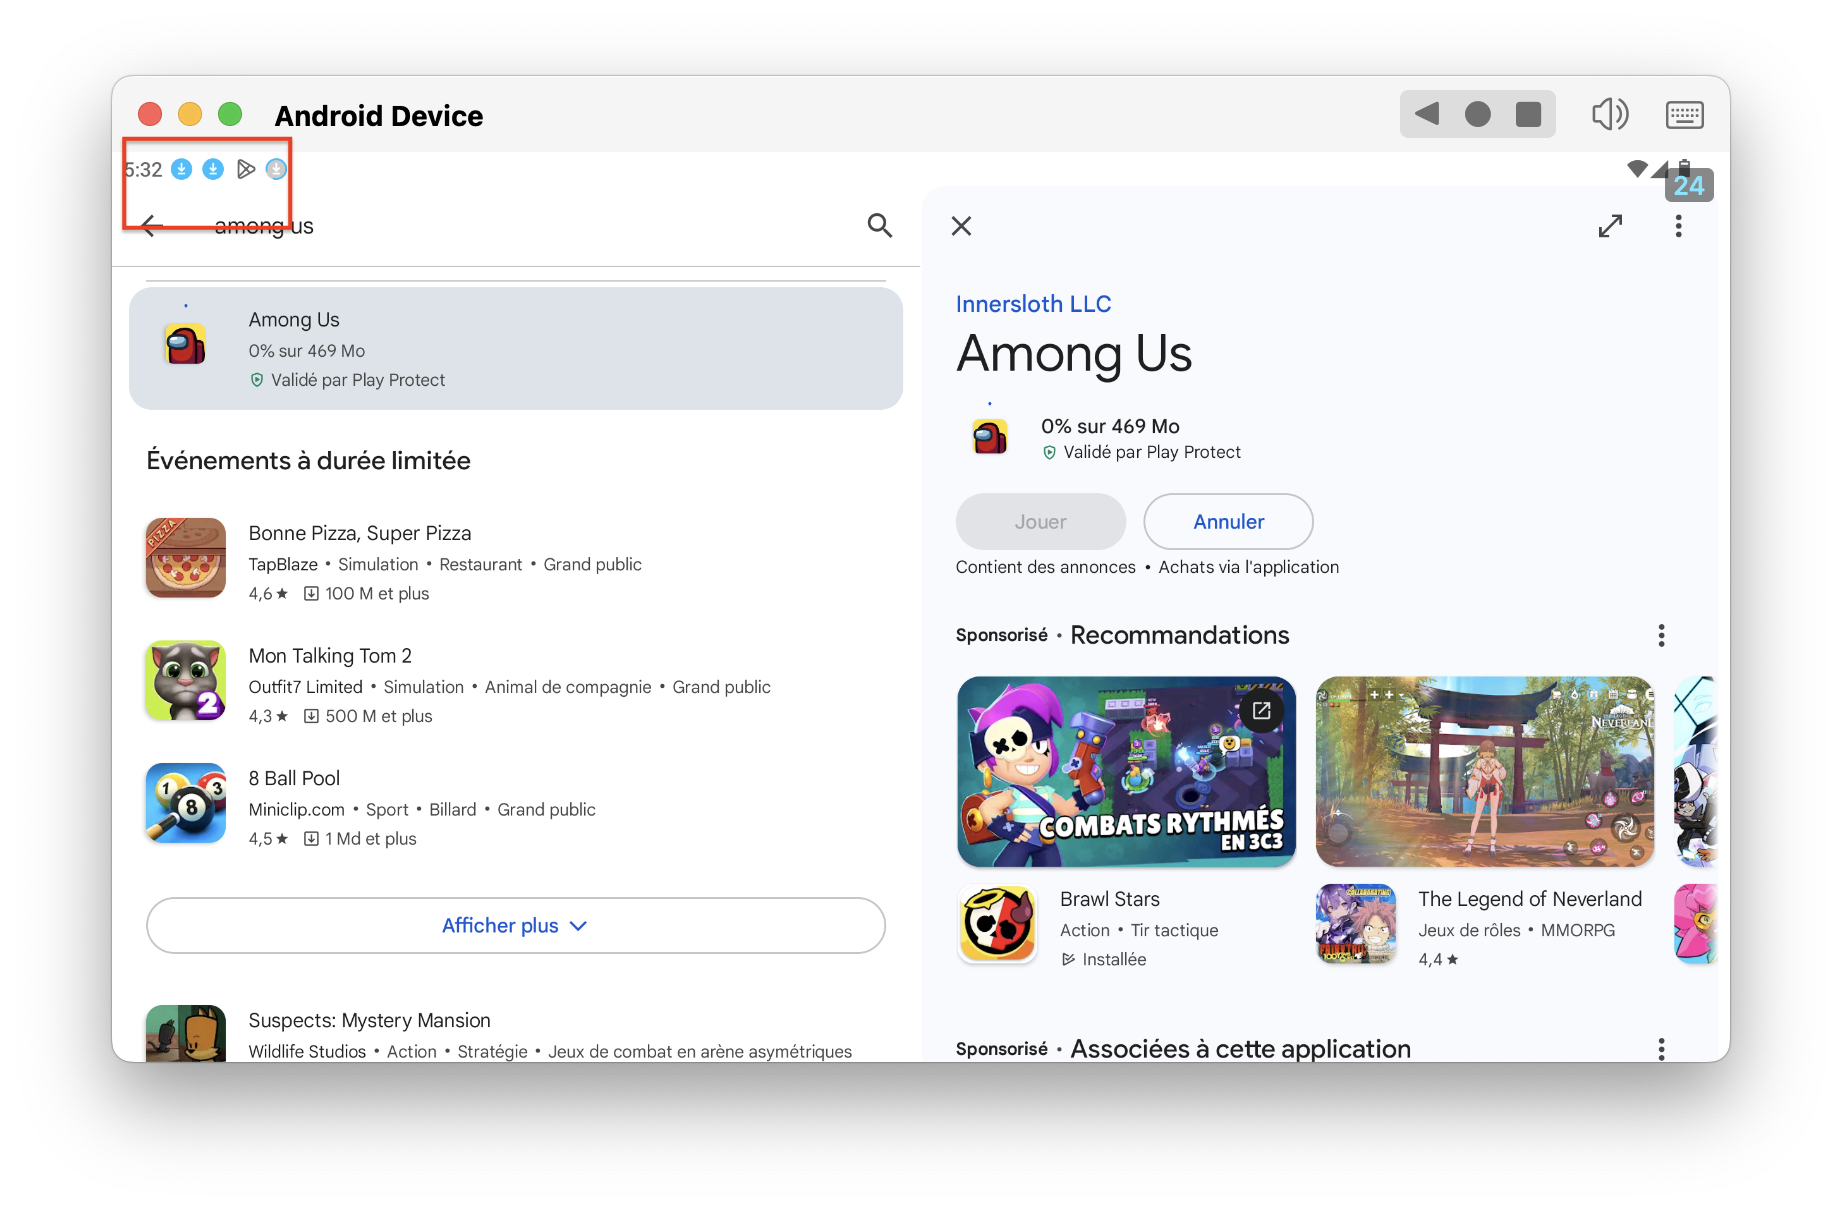The width and height of the screenshot is (1842, 1210).
Task: Open external link icon on Brawl Stars banner
Action: coord(1261,710)
